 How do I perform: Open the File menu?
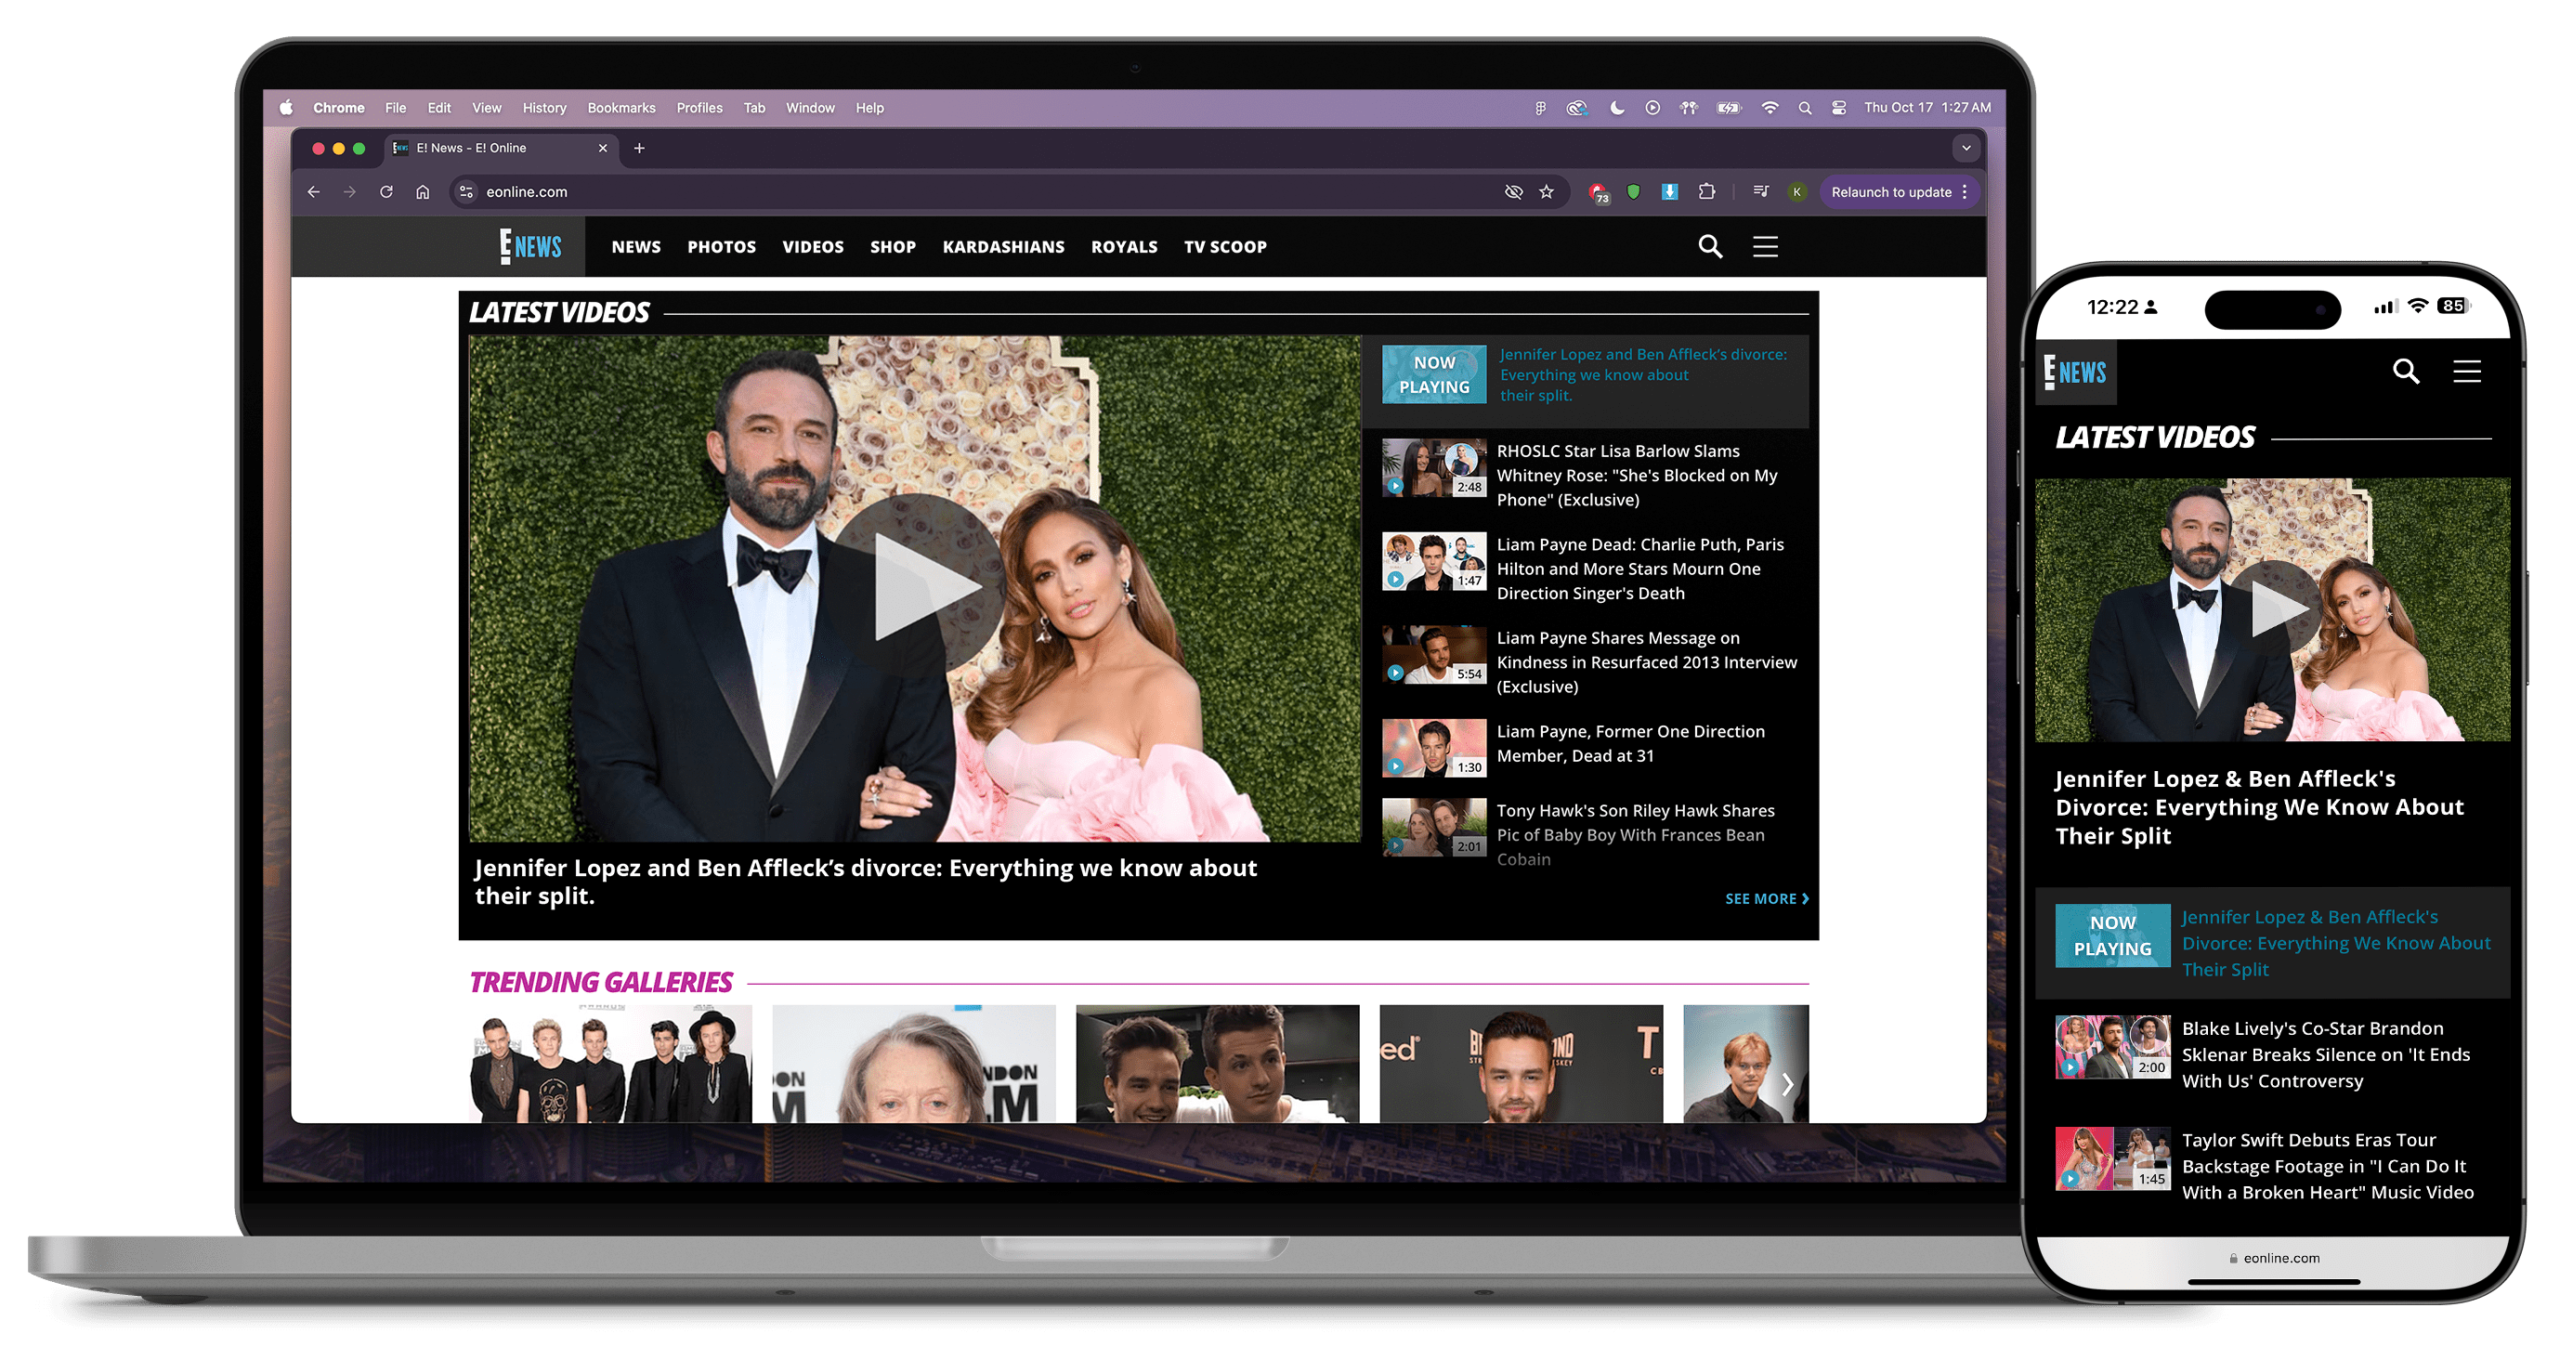point(395,107)
